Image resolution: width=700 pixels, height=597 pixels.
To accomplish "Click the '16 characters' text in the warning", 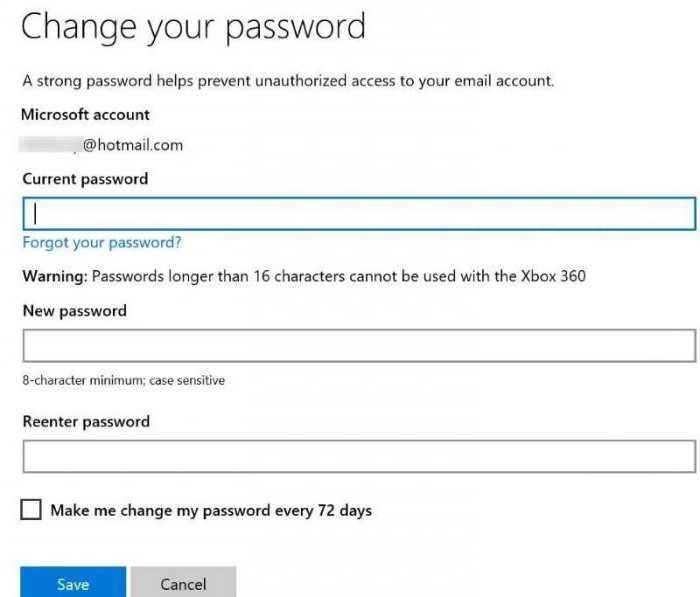I will [299, 276].
